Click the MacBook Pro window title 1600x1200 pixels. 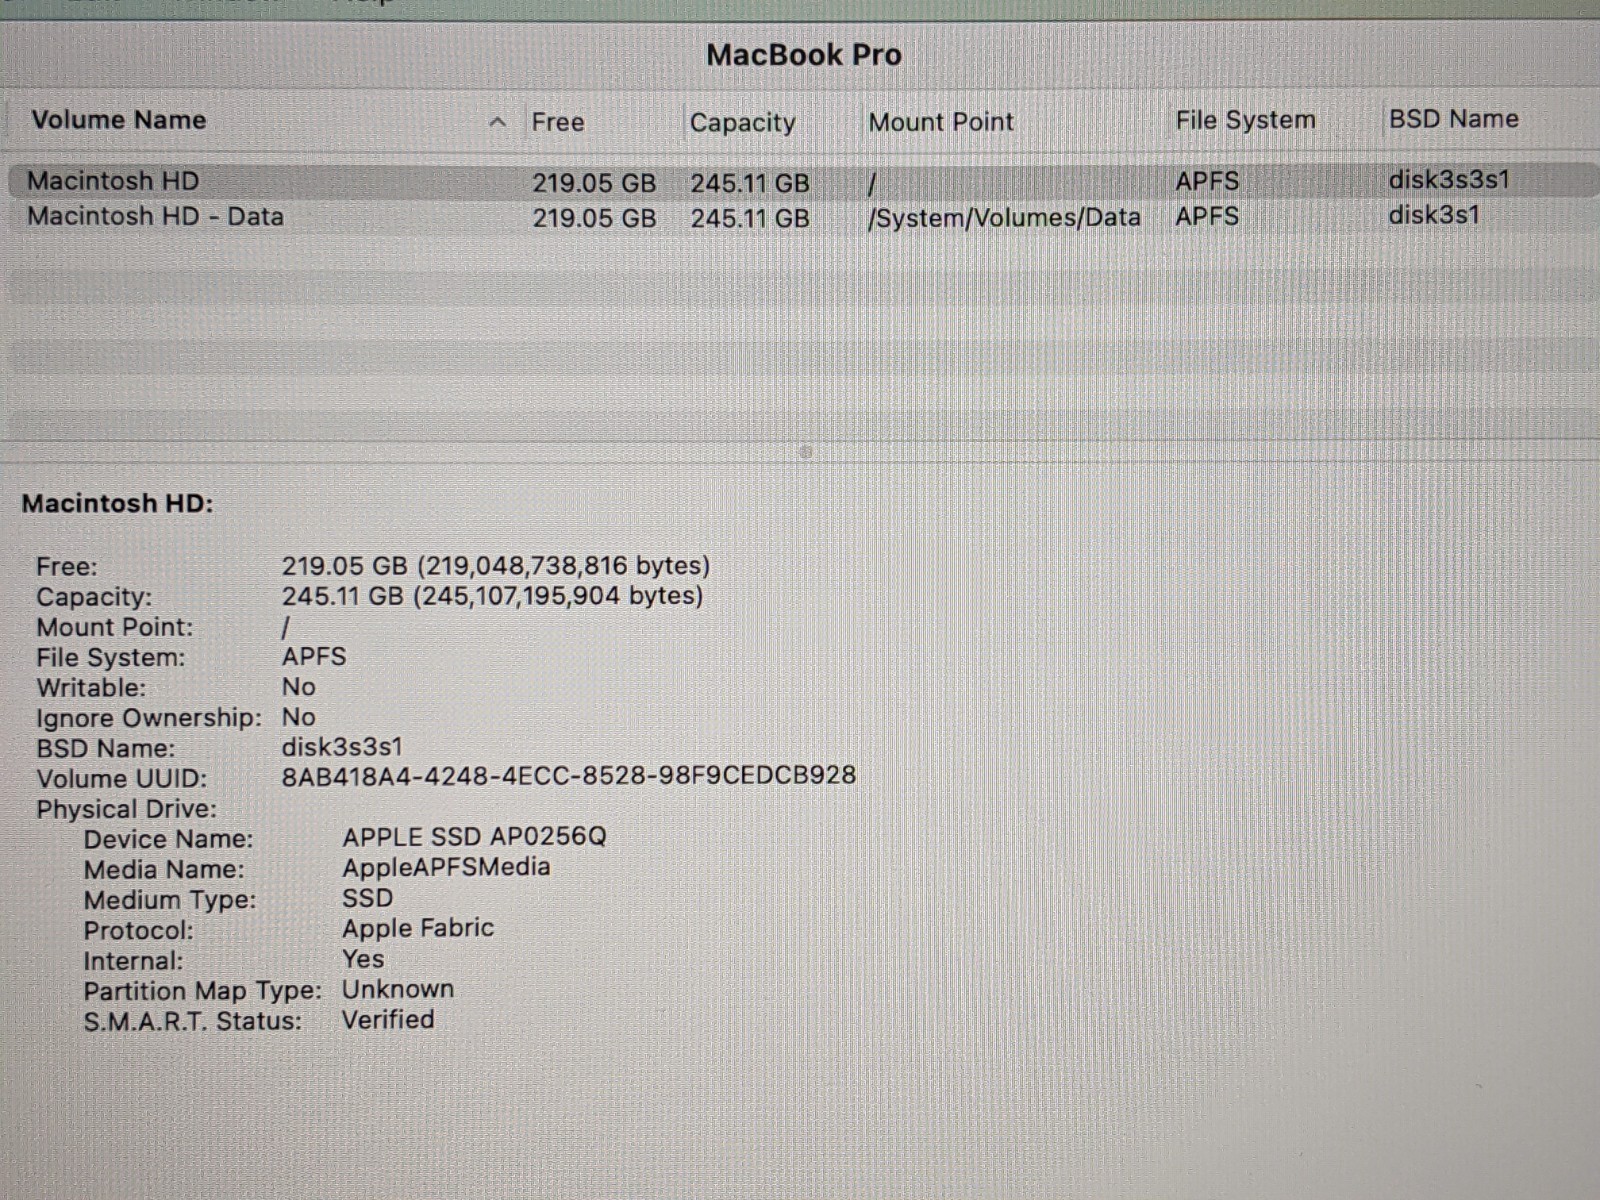(x=804, y=54)
